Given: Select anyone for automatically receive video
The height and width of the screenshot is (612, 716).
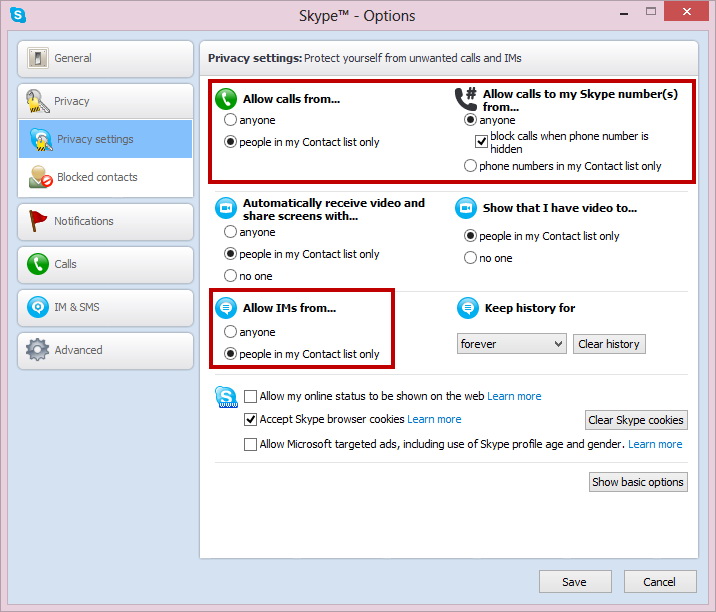Looking at the screenshot, I should 230,232.
